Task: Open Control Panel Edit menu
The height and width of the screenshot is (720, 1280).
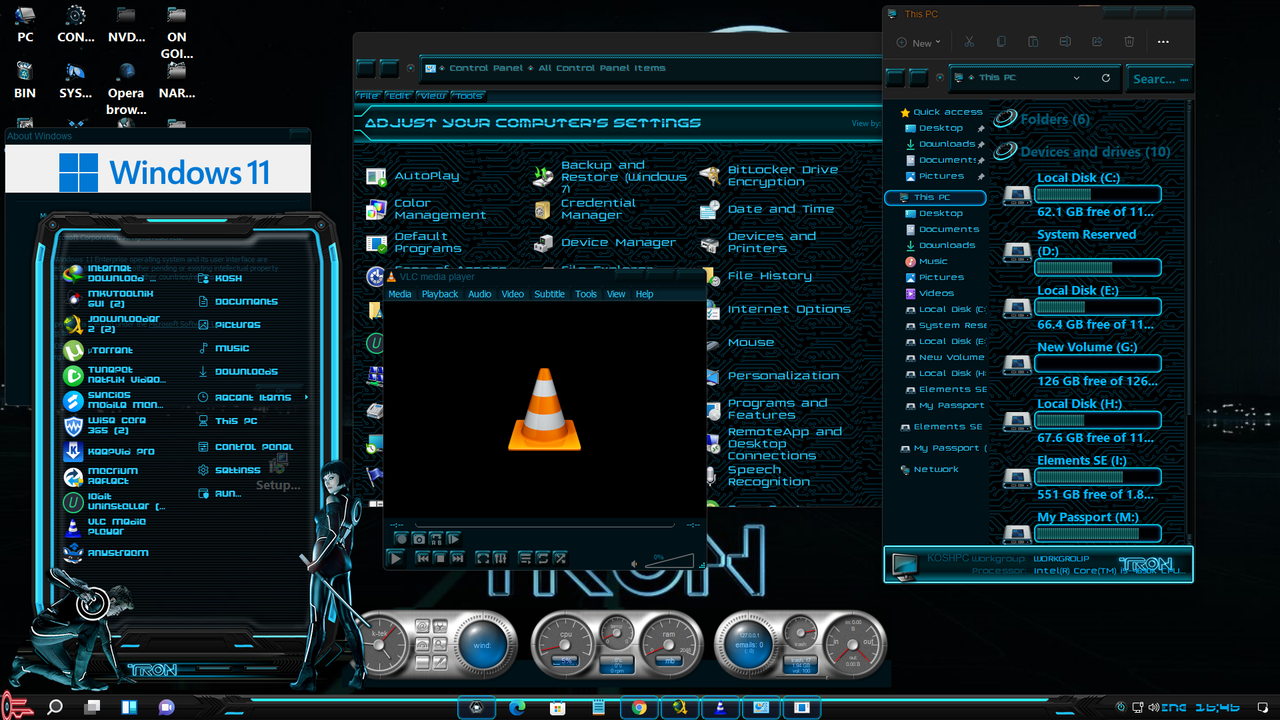Action: pos(400,96)
